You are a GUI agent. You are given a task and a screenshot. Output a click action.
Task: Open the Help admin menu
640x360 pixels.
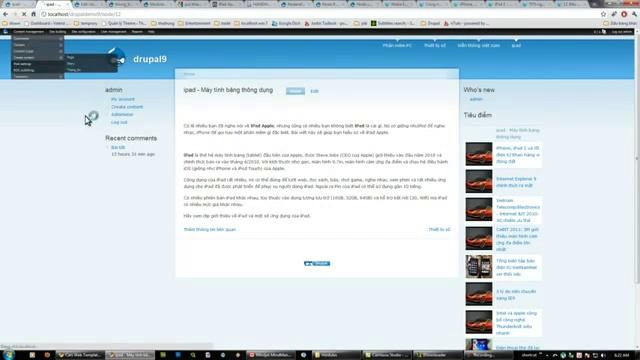tap(151, 31)
